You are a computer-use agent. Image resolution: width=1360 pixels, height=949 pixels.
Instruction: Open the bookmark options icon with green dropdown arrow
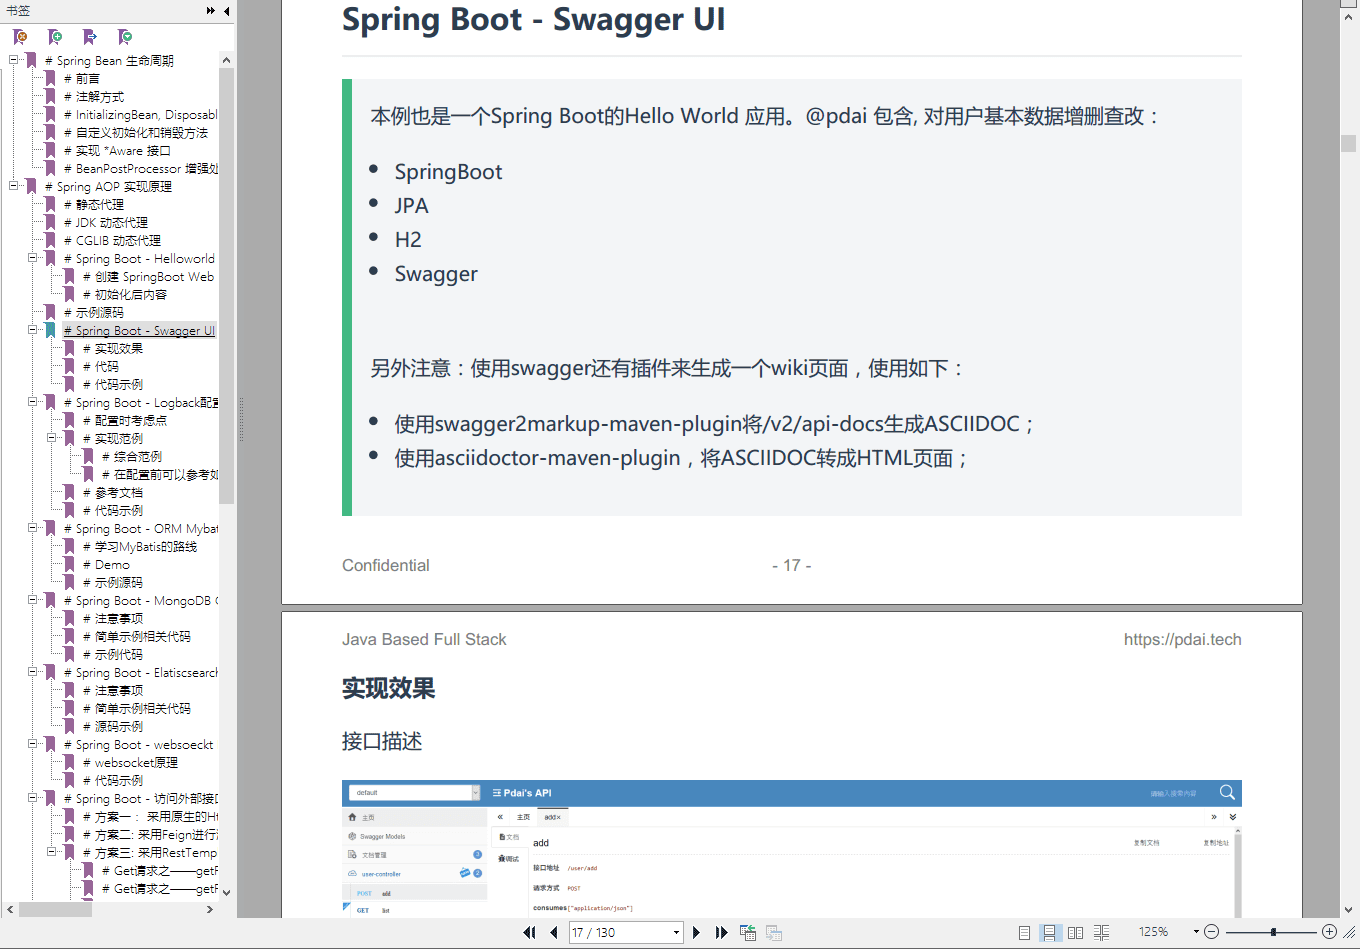(125, 37)
